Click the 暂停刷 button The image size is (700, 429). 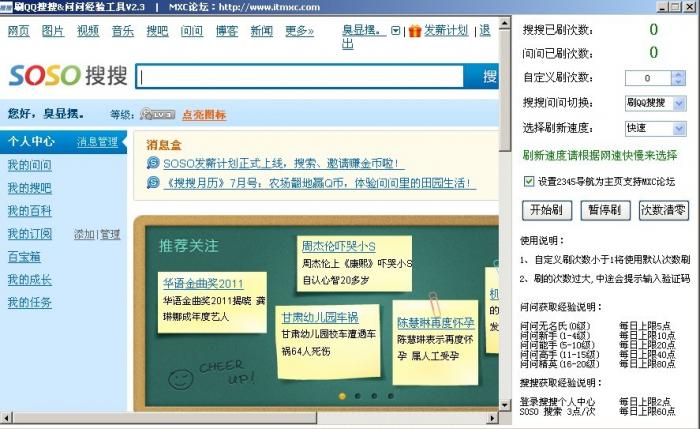(605, 210)
